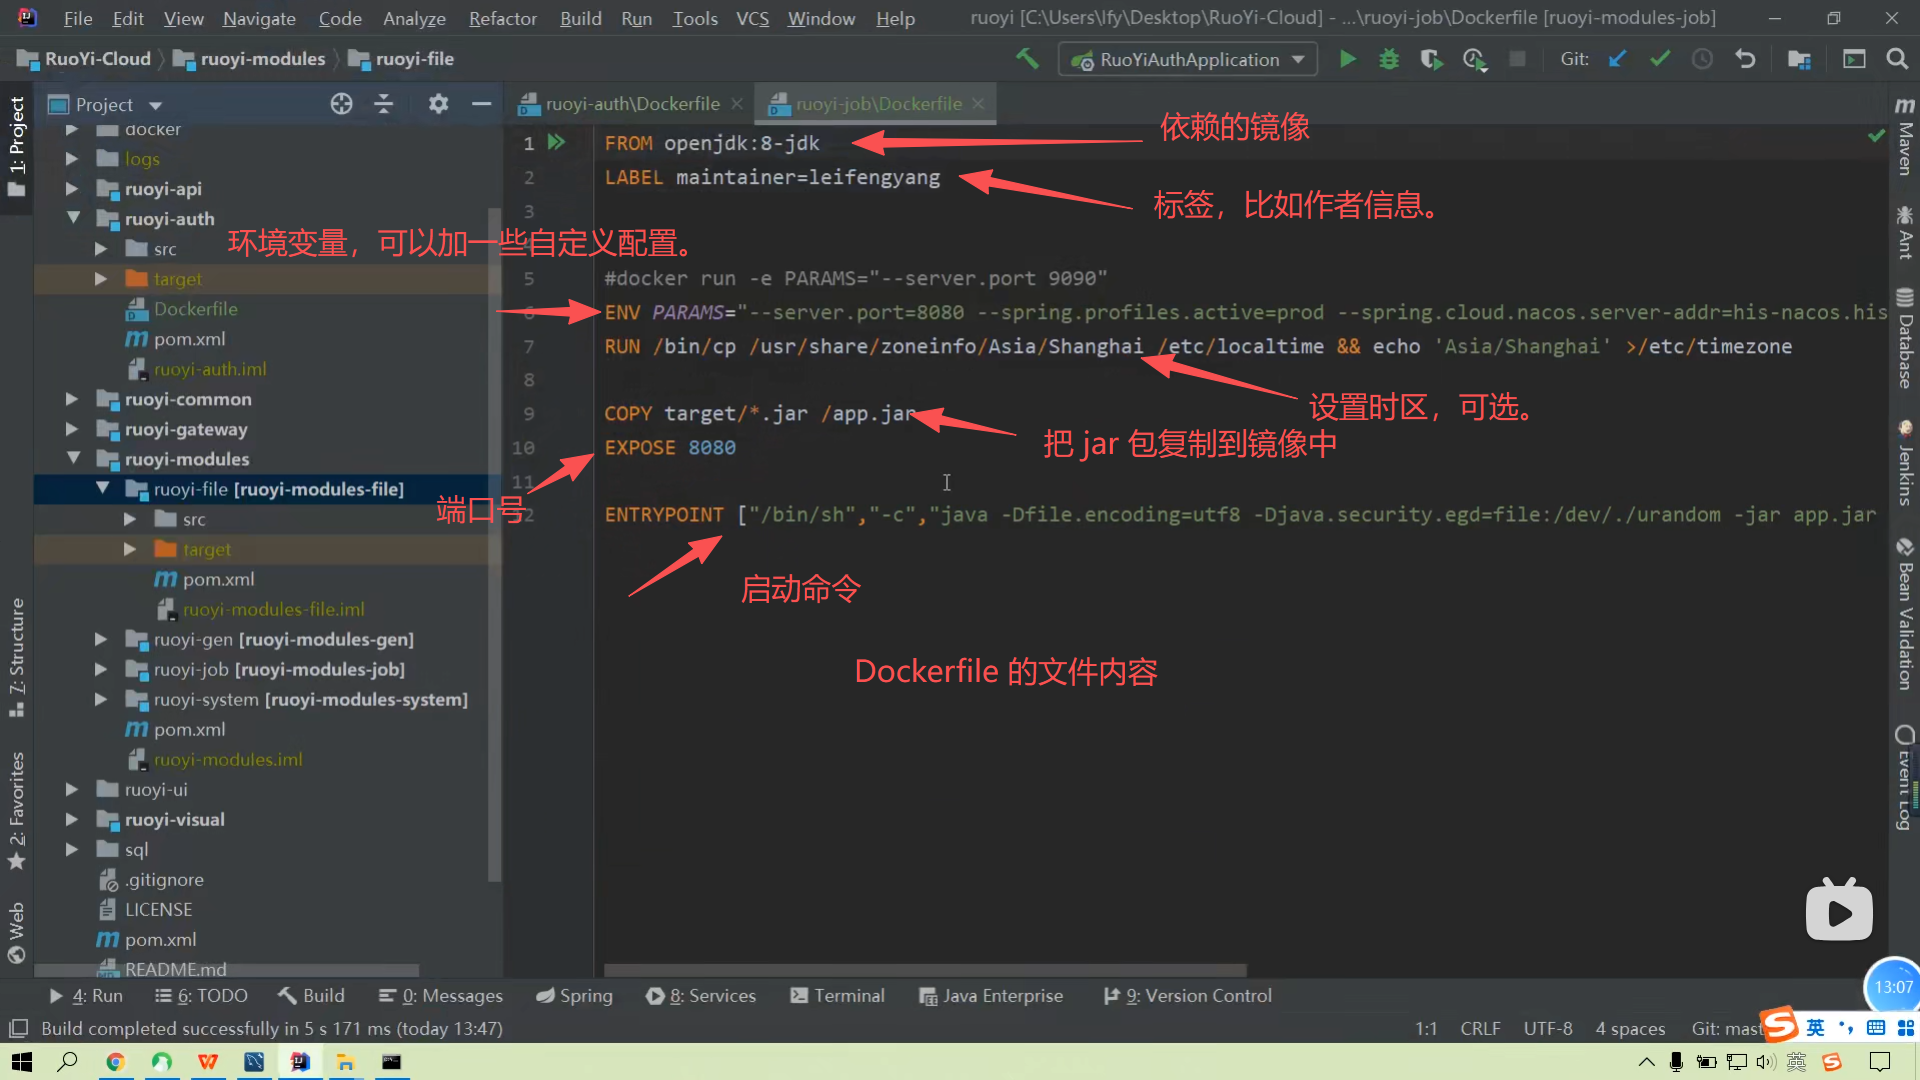Screen dimensions: 1920x1080
Task: Collapse the ruoyi-modules folder
Action: click(x=73, y=458)
